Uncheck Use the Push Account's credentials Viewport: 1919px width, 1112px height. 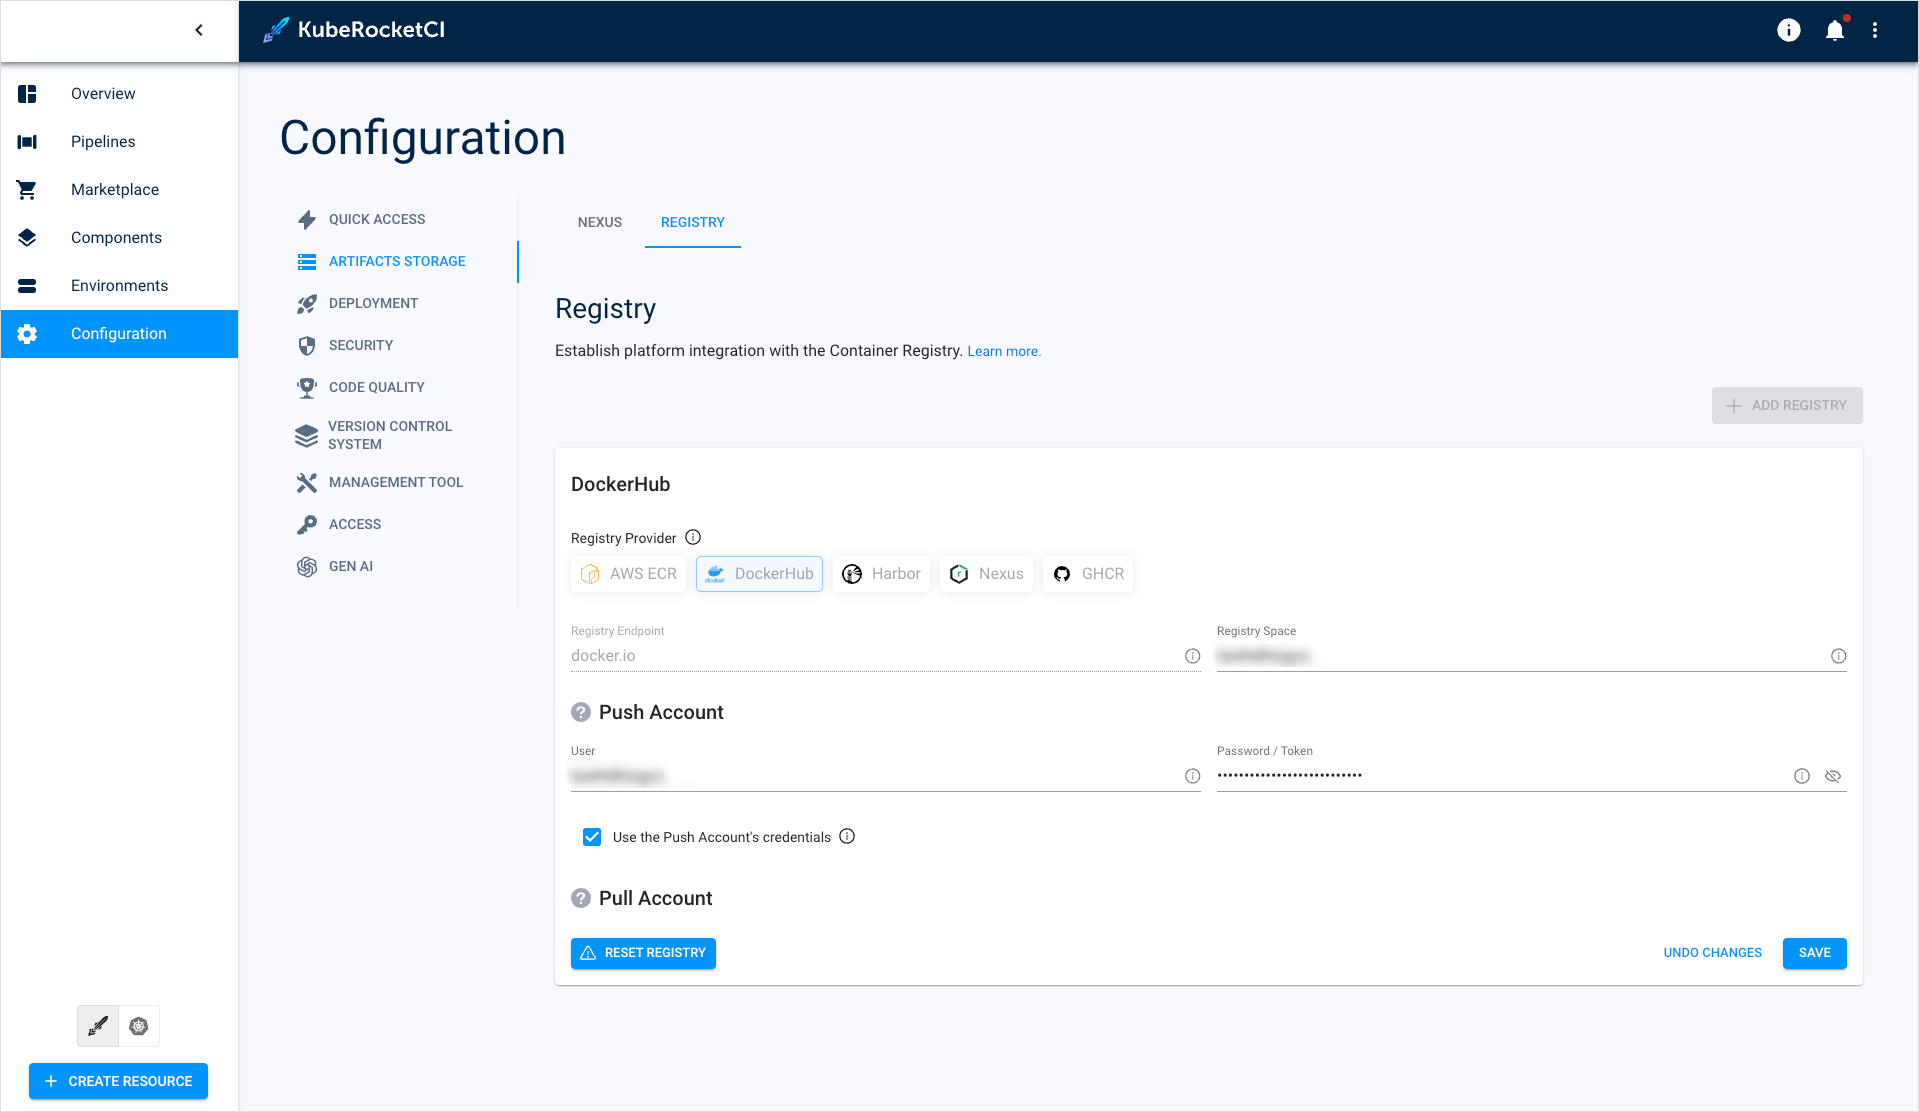592,837
